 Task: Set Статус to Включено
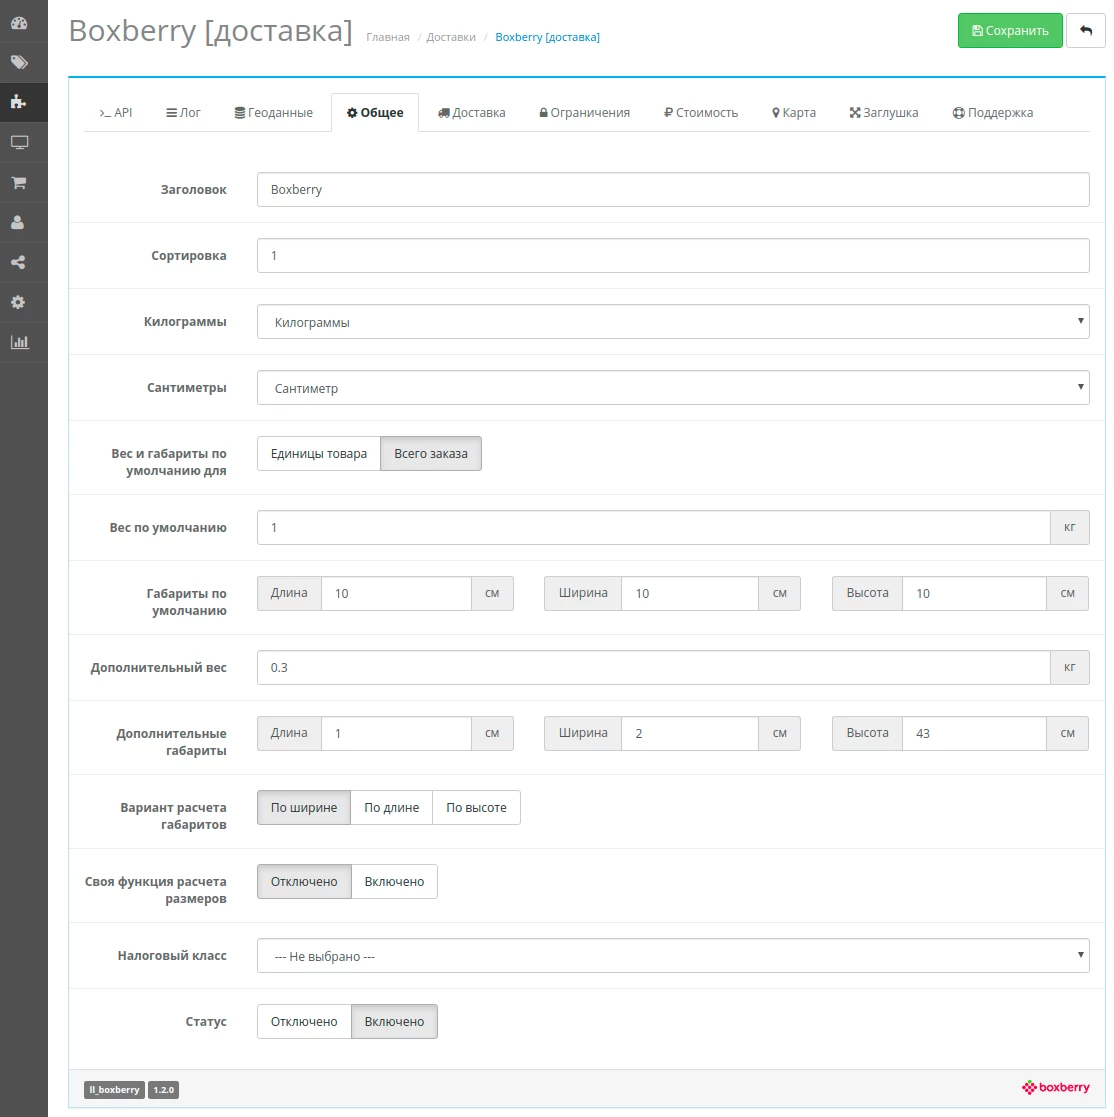pos(395,1022)
